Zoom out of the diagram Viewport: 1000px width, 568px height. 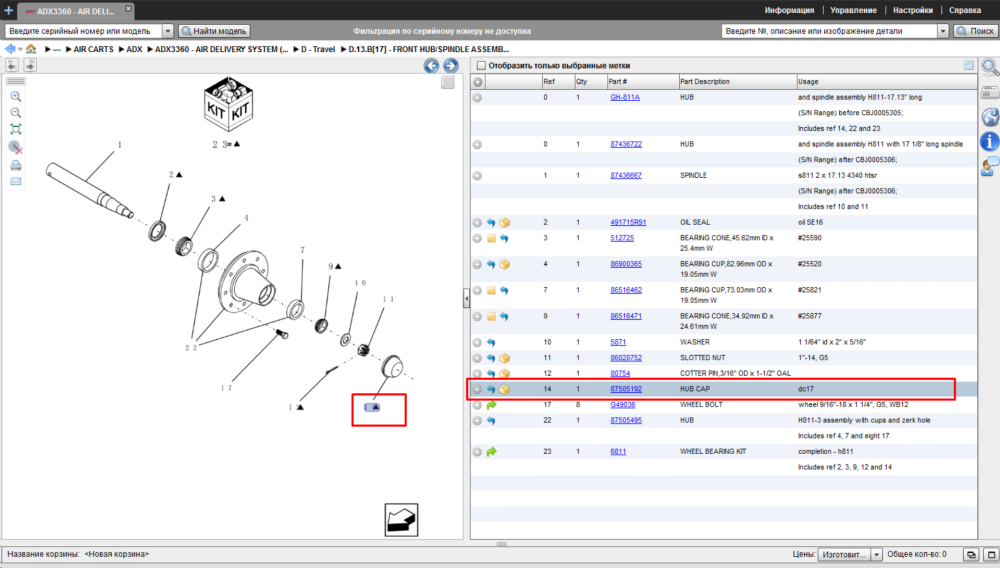coord(16,113)
